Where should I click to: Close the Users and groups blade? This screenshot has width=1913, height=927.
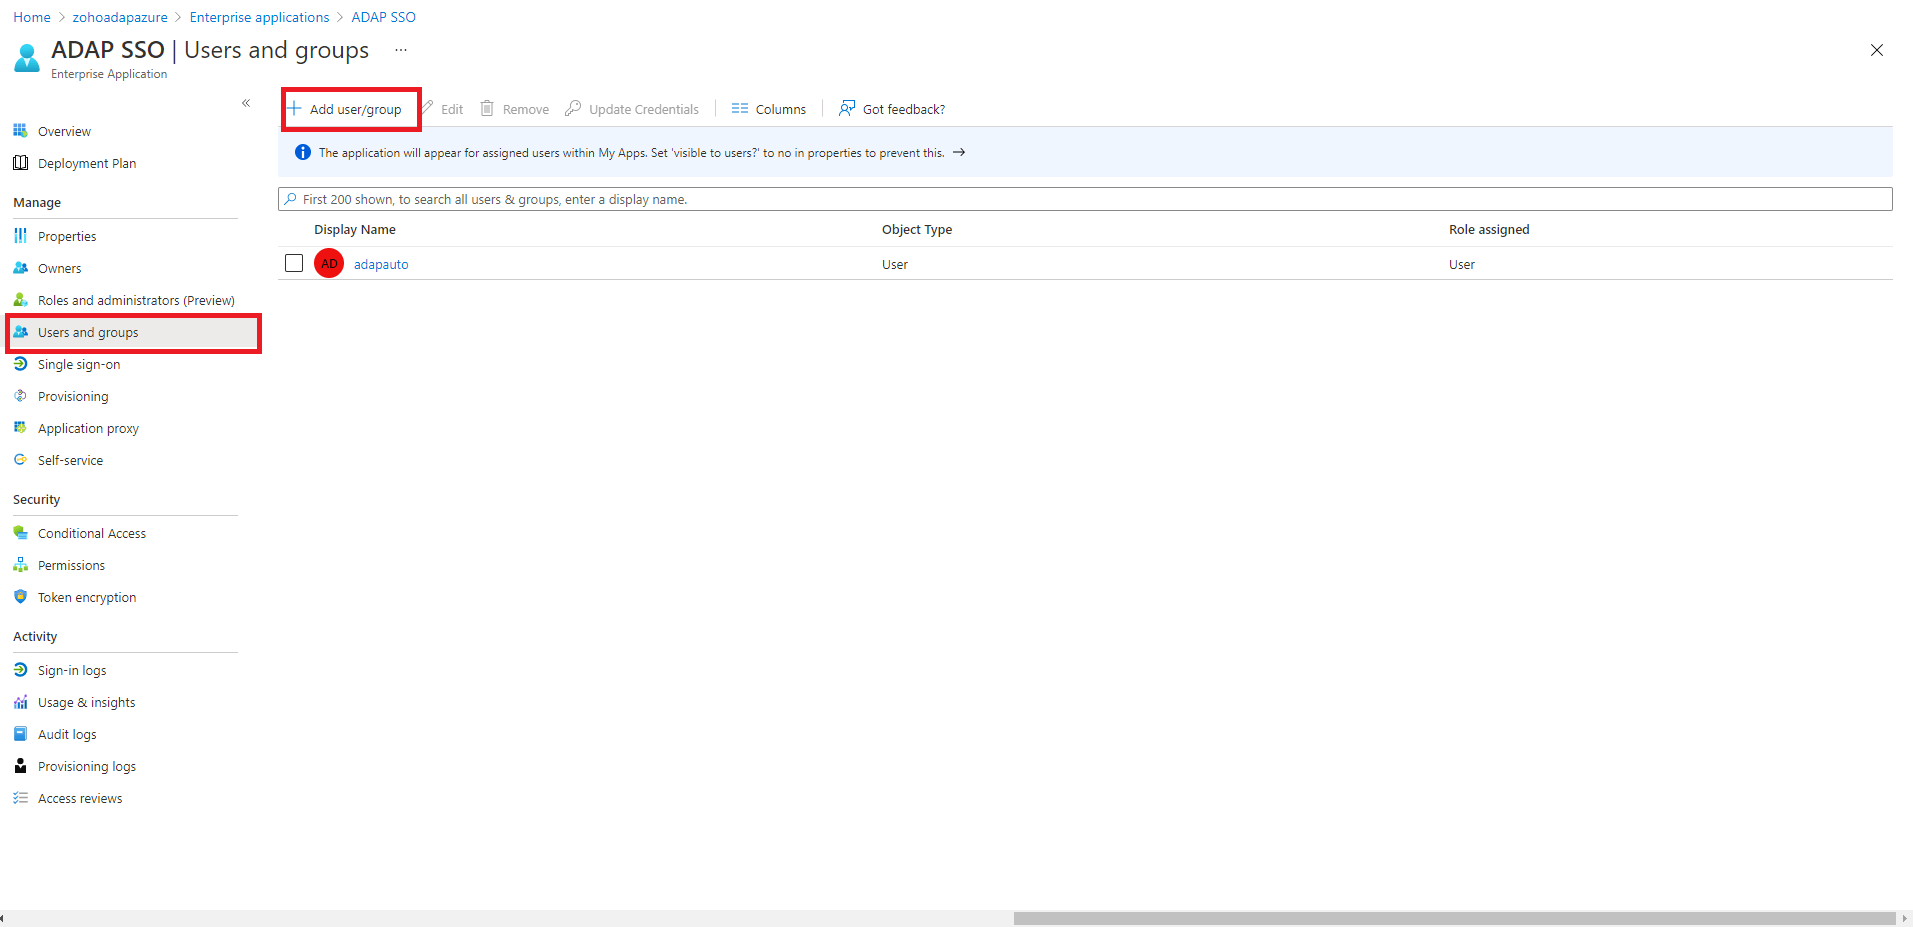coord(1877,50)
